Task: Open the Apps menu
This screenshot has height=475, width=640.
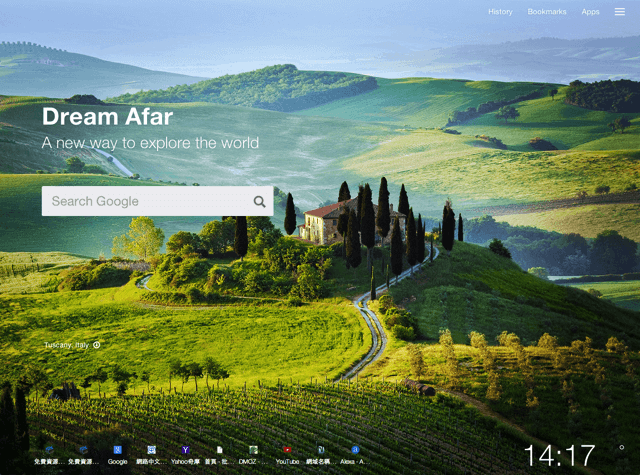Action: coord(590,12)
